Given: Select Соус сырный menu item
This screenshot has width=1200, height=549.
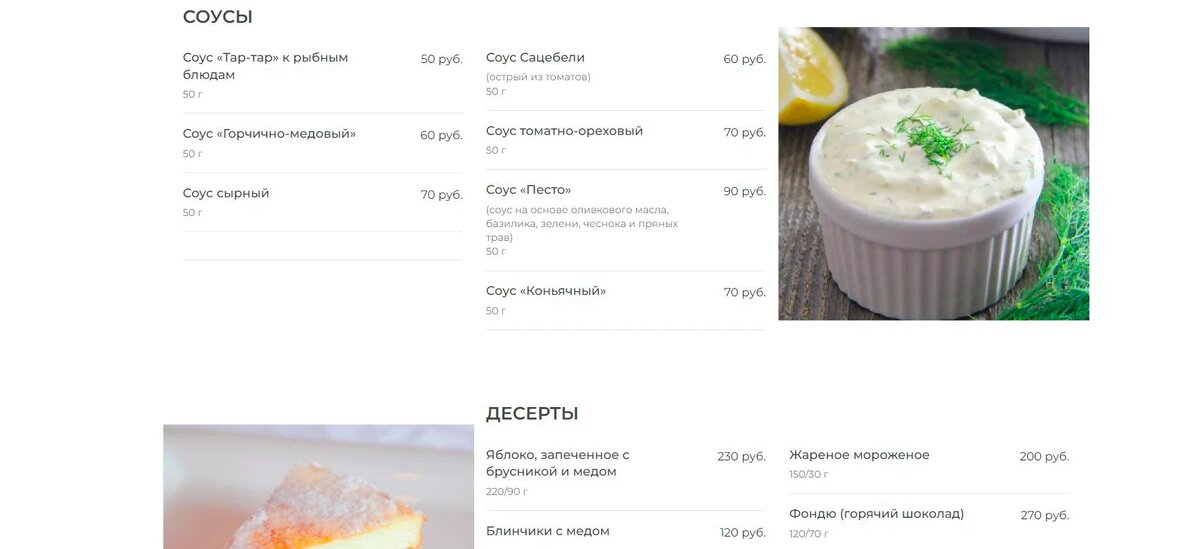Looking at the screenshot, I should pos(322,202).
